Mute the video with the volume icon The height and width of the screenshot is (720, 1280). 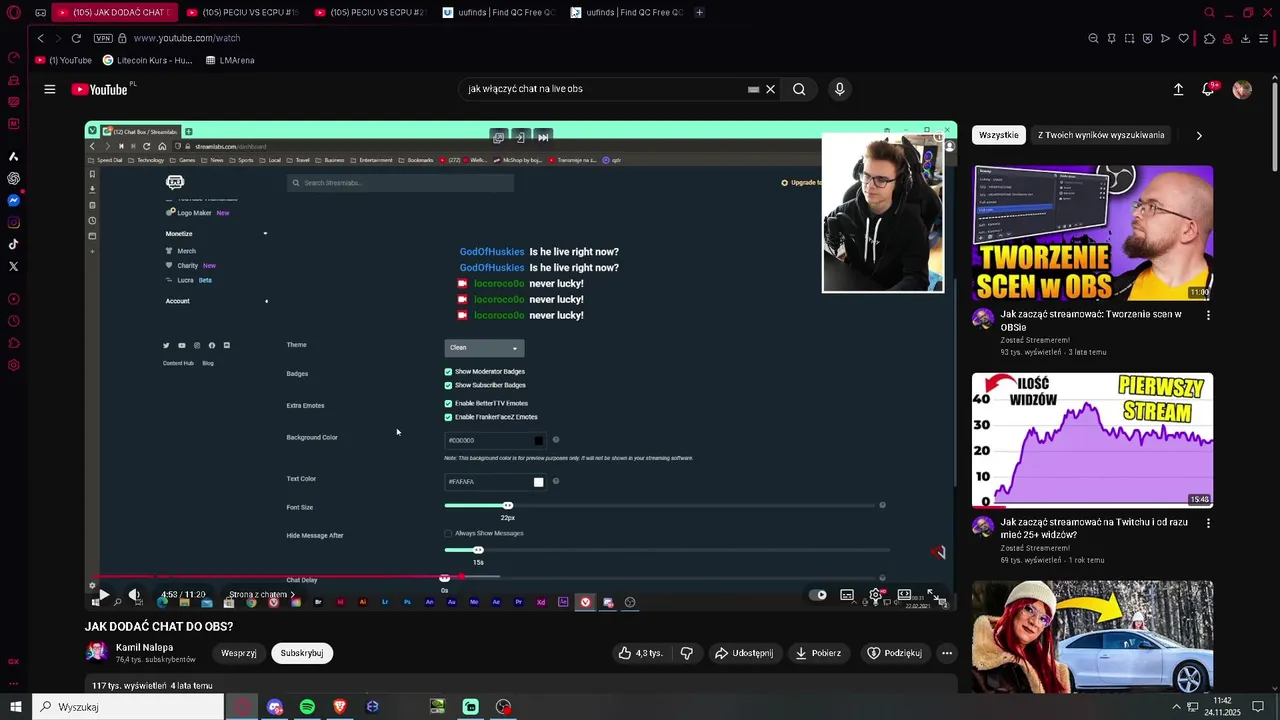point(134,594)
